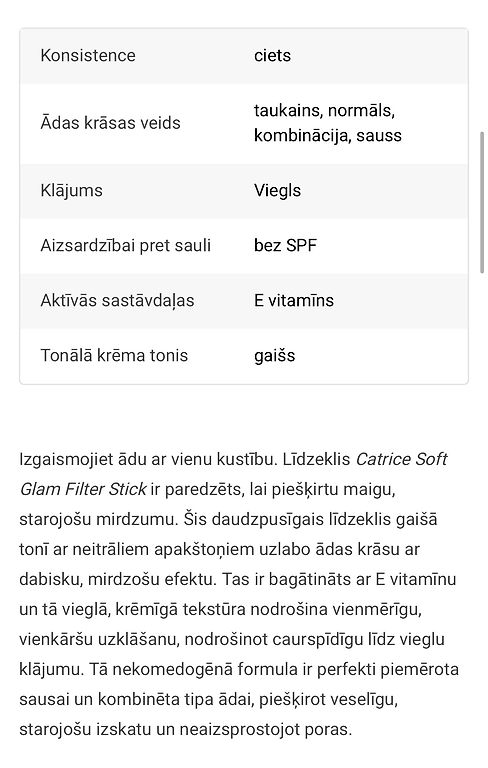The image size is (488, 768).
Task: Click the 'Aizsardzībai pret sauli' label
Action: coord(125,245)
